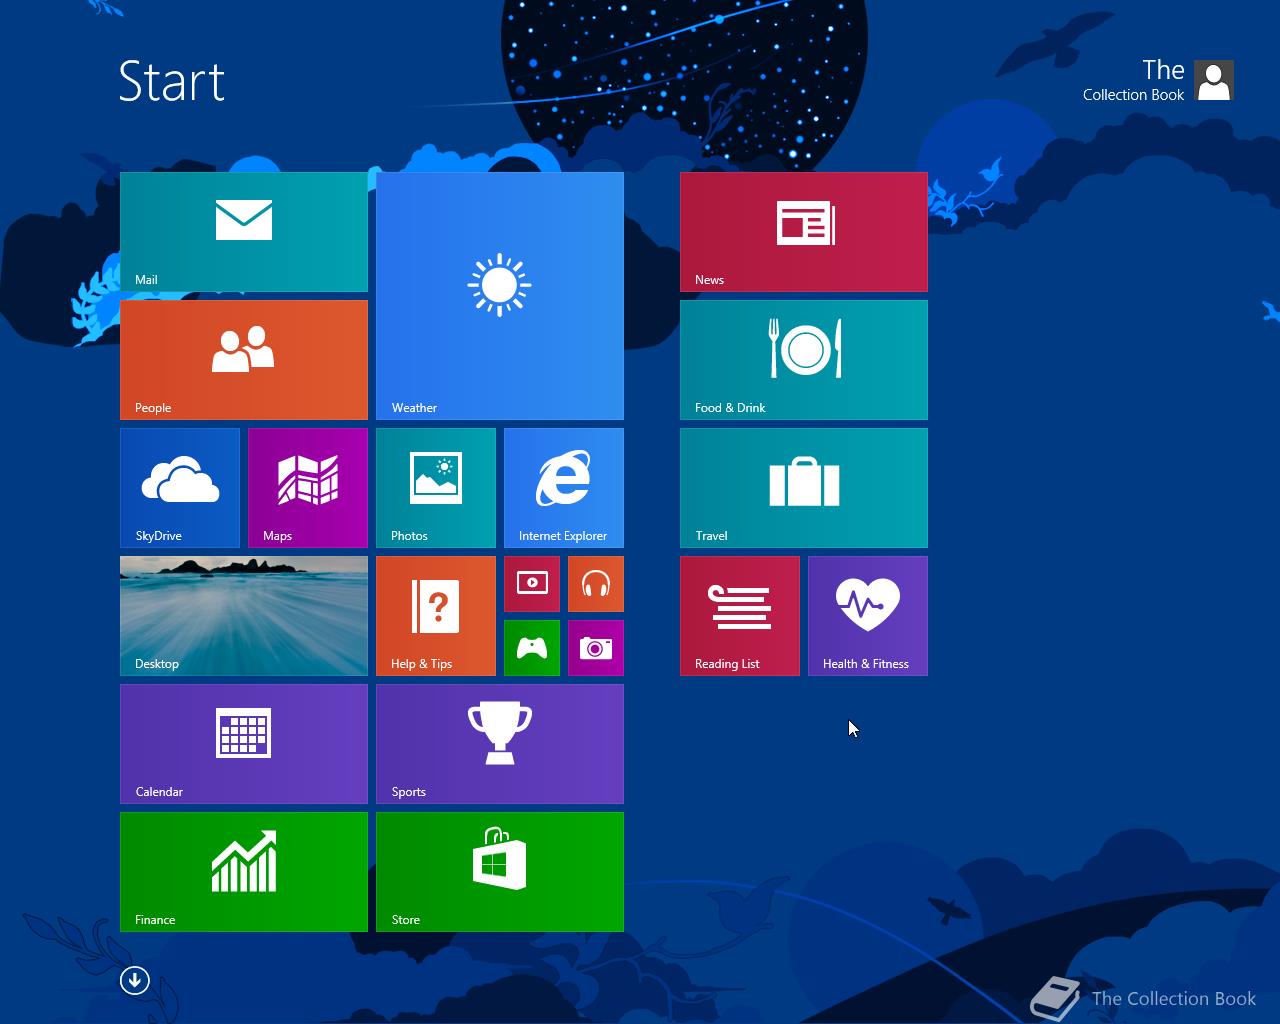Open the Help & Tips tile

pos(436,616)
